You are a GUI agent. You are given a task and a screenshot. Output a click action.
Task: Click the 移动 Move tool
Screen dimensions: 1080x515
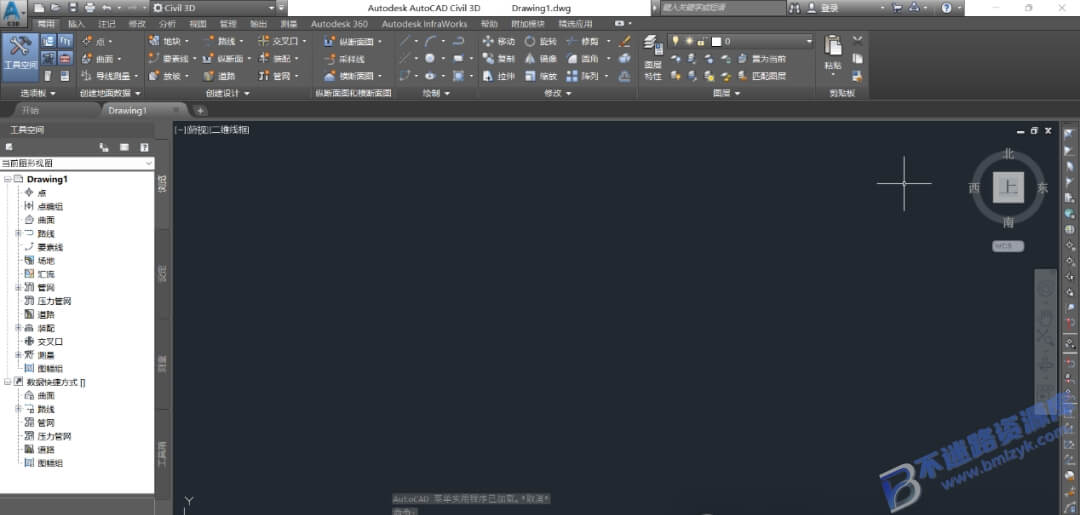tap(499, 41)
